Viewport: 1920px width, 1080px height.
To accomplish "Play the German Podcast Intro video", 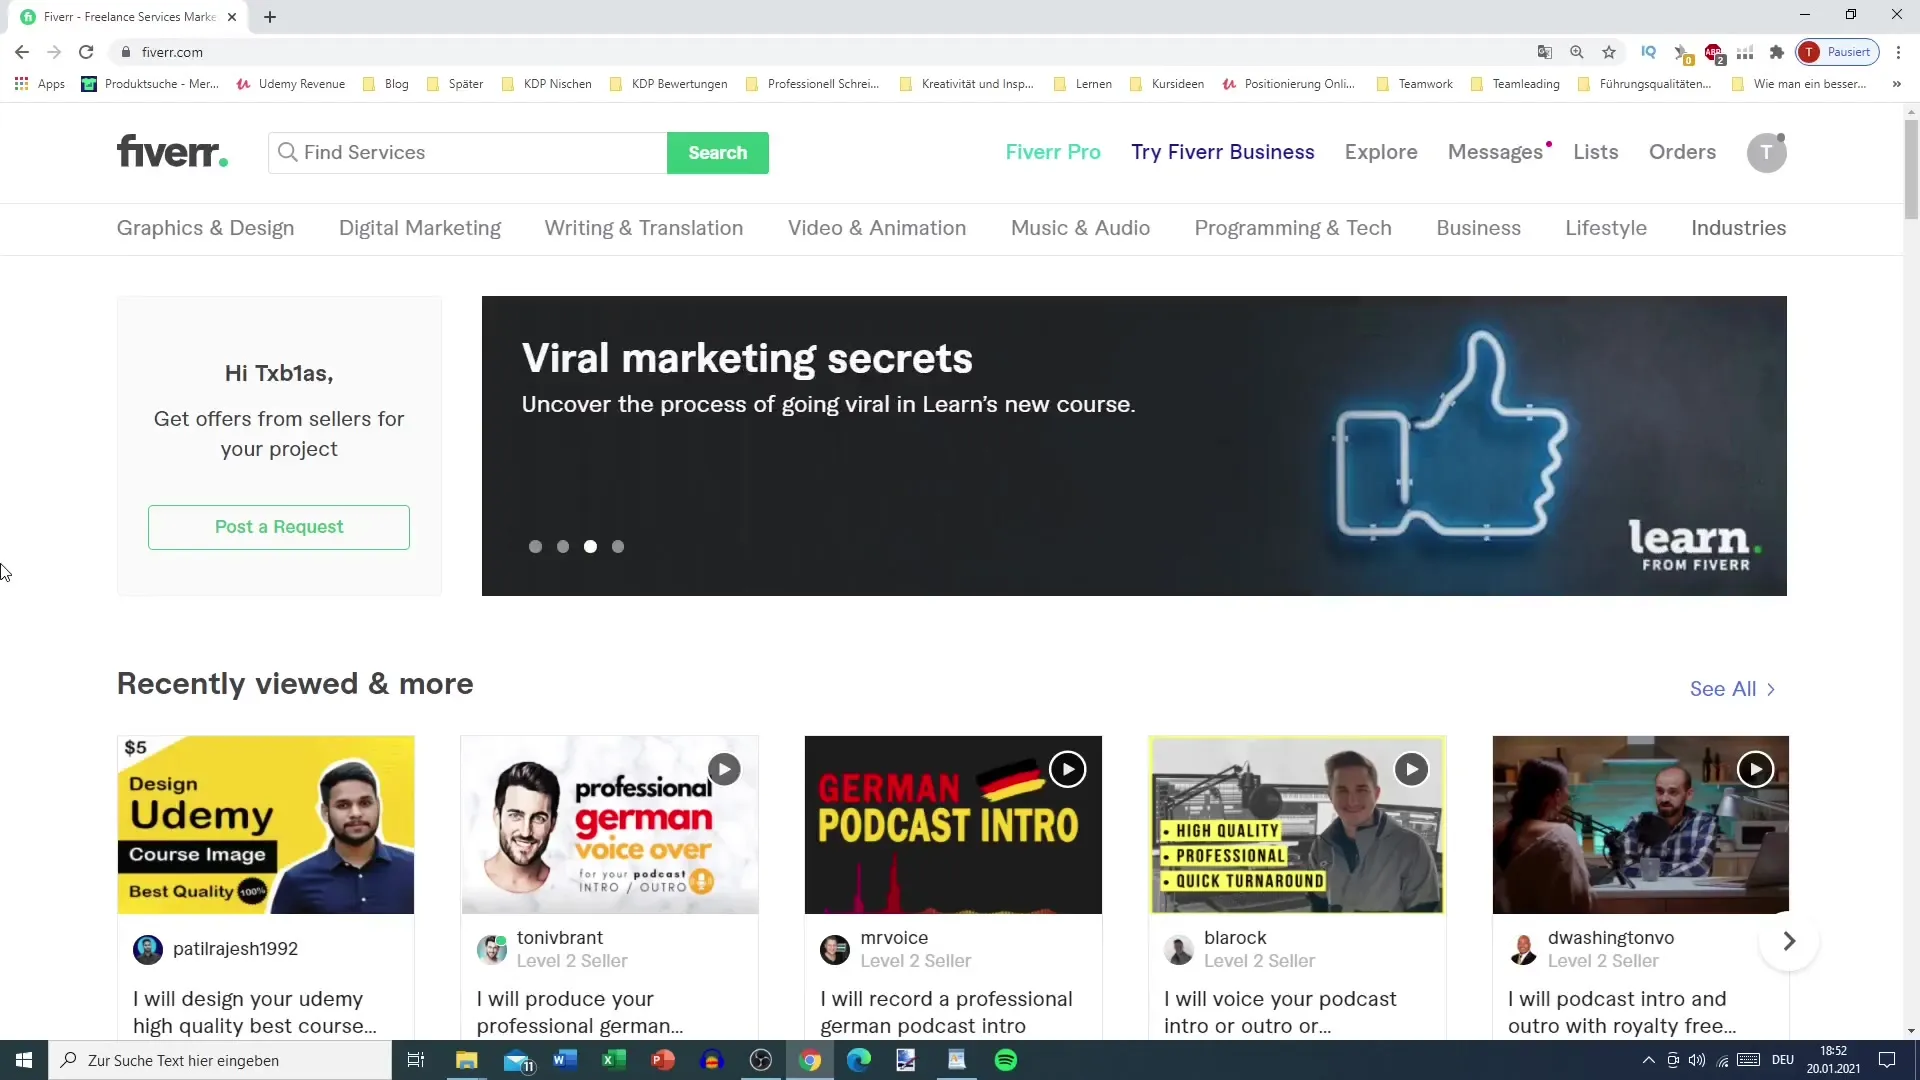I will point(1067,769).
